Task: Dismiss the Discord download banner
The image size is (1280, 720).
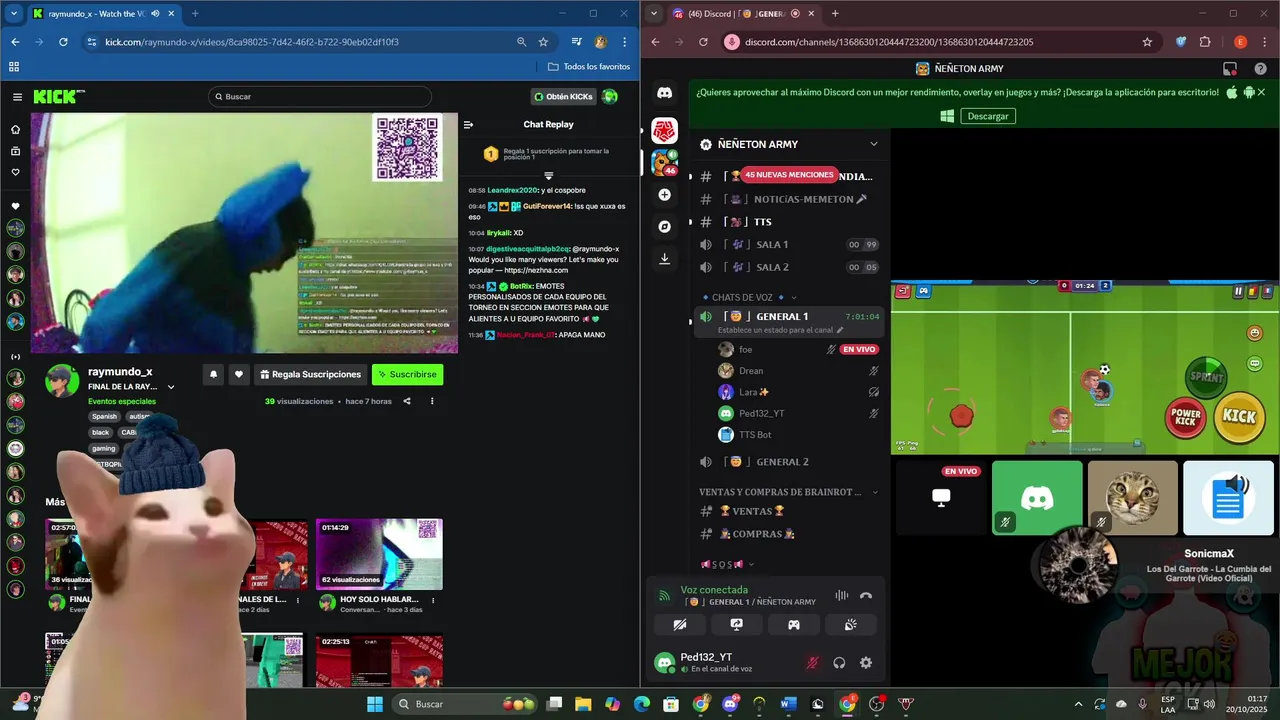Action: [1261, 92]
